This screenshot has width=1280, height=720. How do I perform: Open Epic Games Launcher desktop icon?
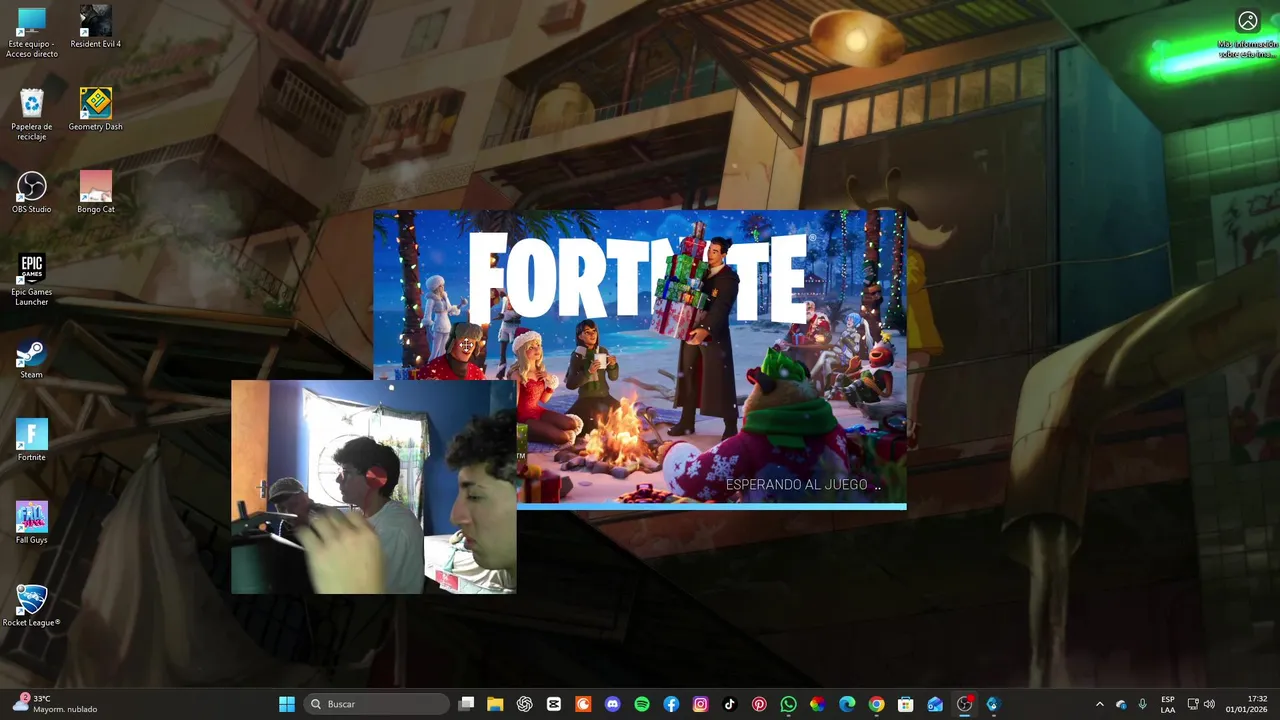(32, 280)
